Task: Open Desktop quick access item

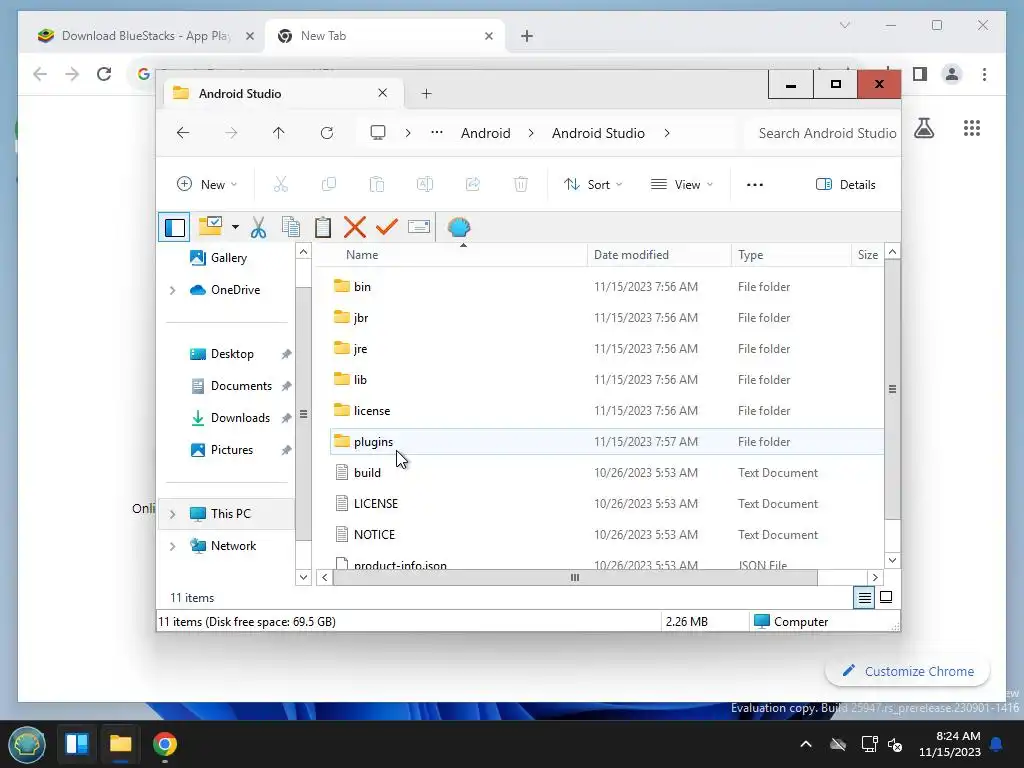Action: tap(222, 354)
